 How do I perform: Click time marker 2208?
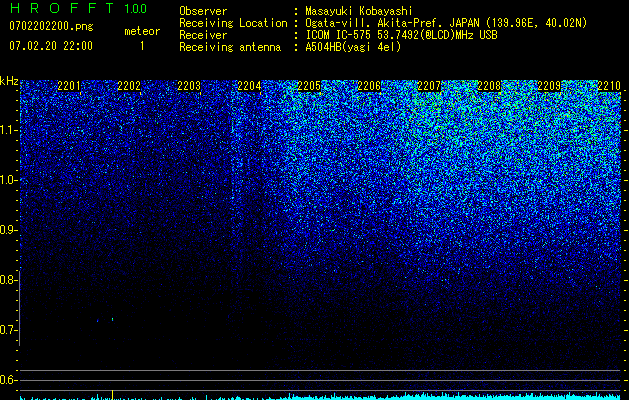(x=489, y=86)
